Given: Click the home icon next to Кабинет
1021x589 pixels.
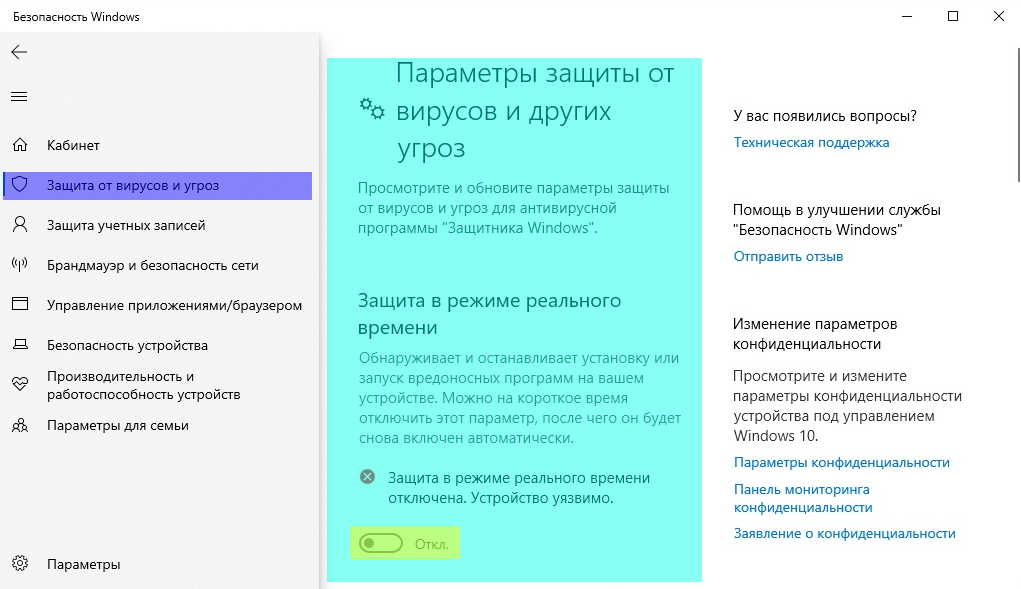Looking at the screenshot, I should [19, 145].
